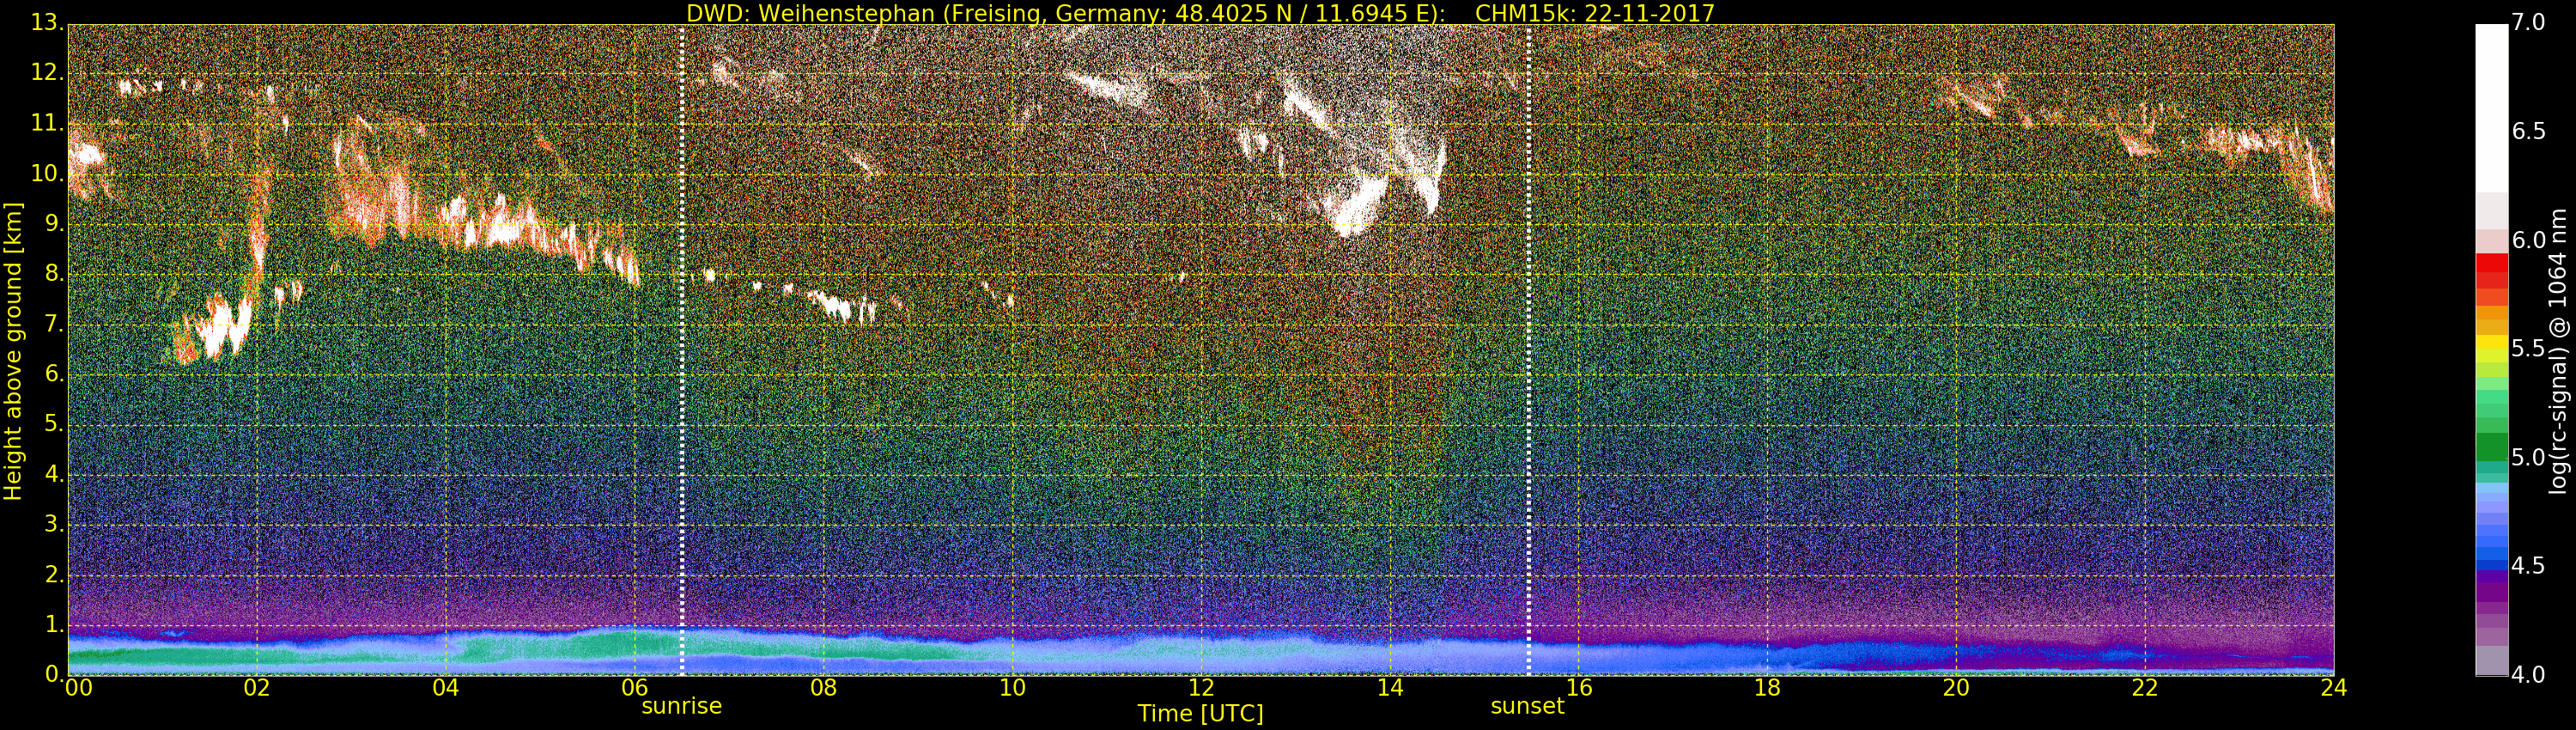Click the colorbar tick label '5.5'

pos(2529,349)
